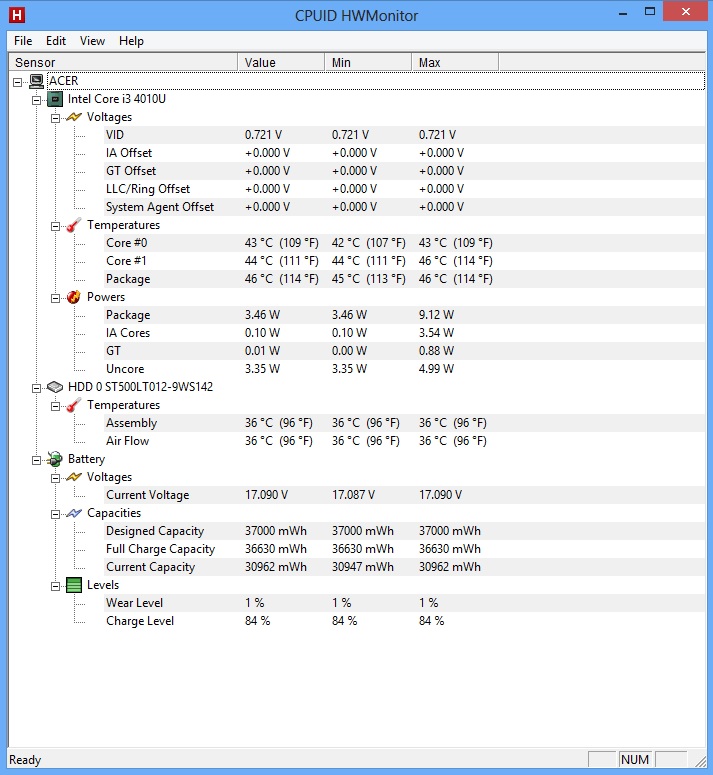Click the HDD Temperatures thermometer icon

[74, 405]
